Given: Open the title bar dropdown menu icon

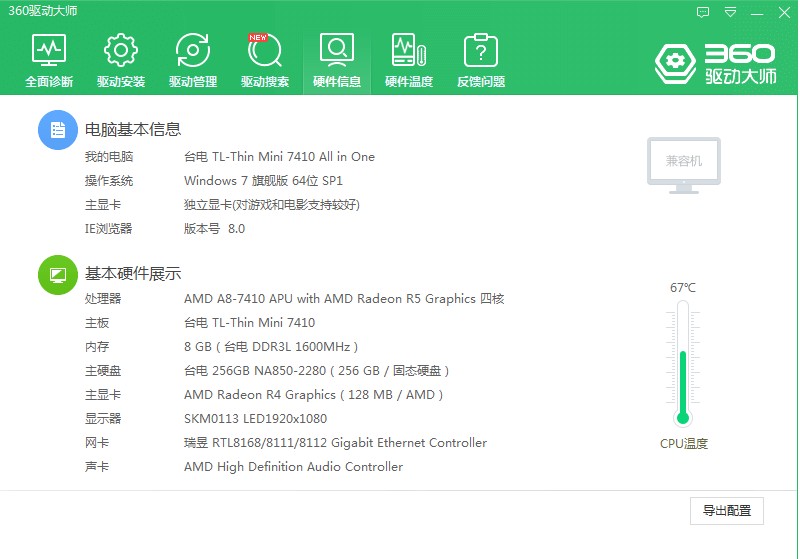Looking at the screenshot, I should pyautogui.click(x=731, y=12).
